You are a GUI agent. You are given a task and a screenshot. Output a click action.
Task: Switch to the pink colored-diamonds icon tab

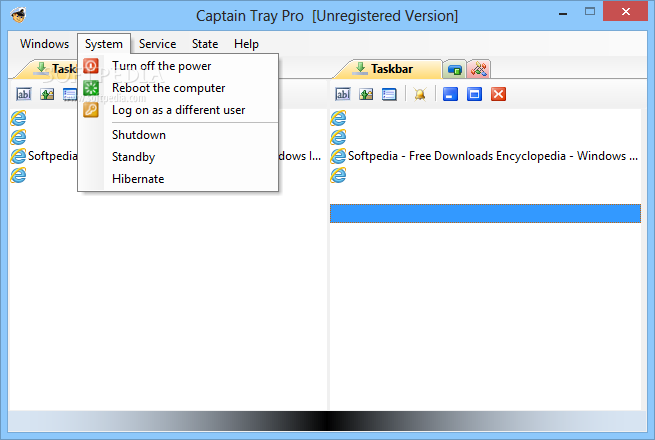[x=479, y=69]
